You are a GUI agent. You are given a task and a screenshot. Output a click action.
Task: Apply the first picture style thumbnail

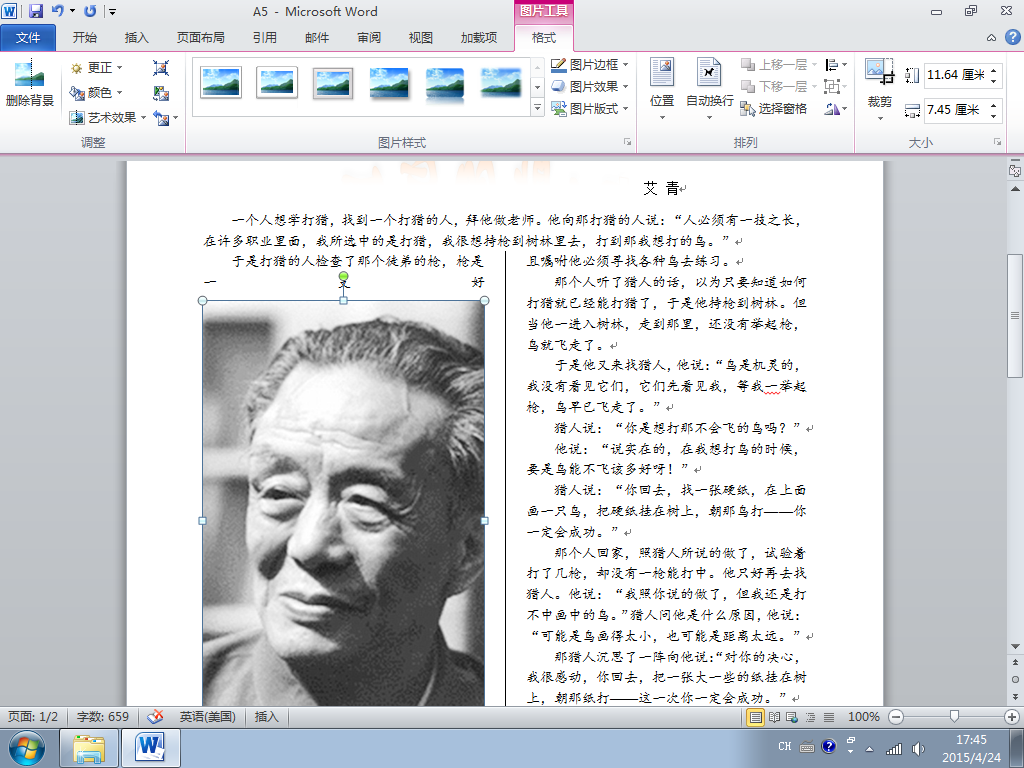[x=221, y=82]
